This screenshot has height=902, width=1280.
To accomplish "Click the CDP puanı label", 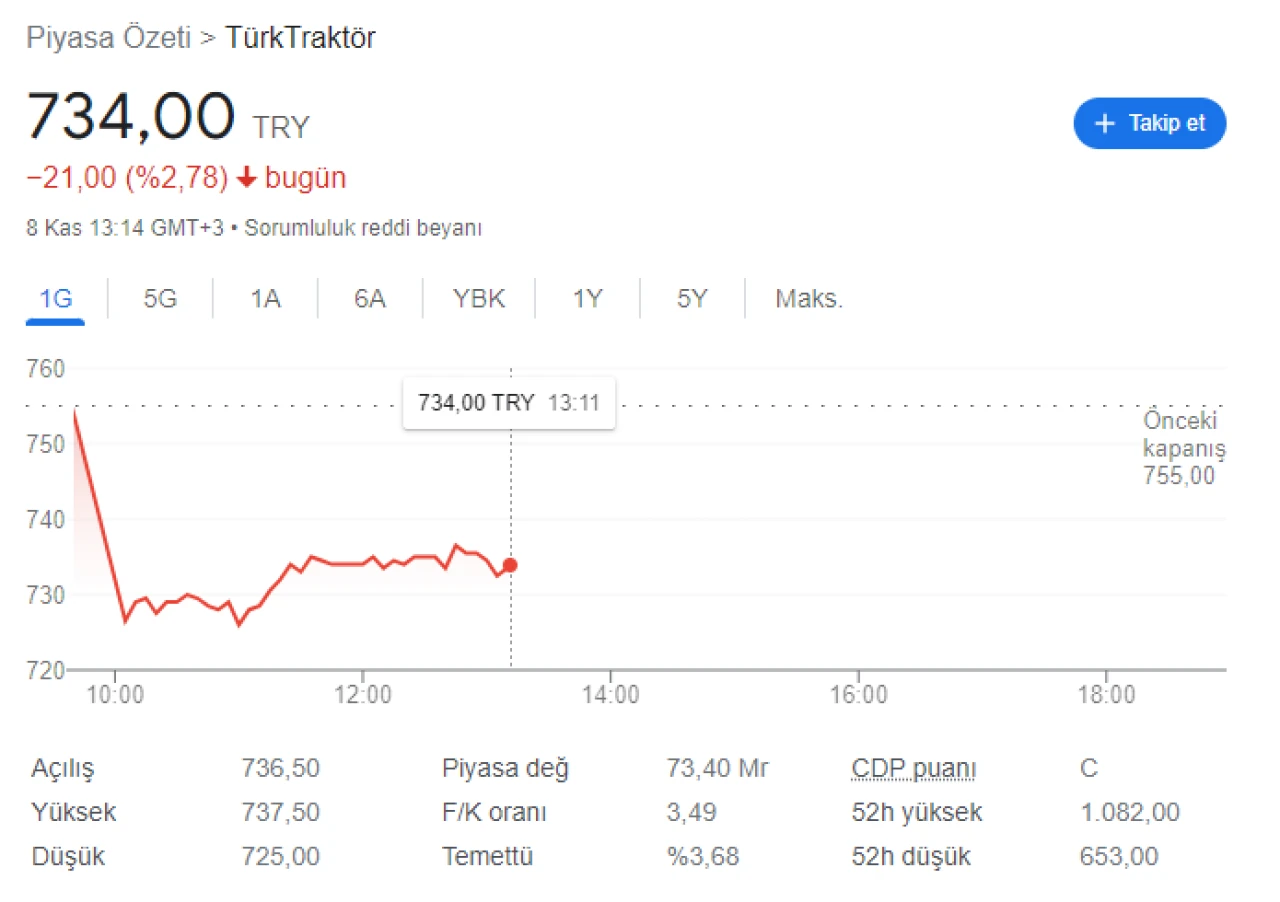I will [x=914, y=769].
